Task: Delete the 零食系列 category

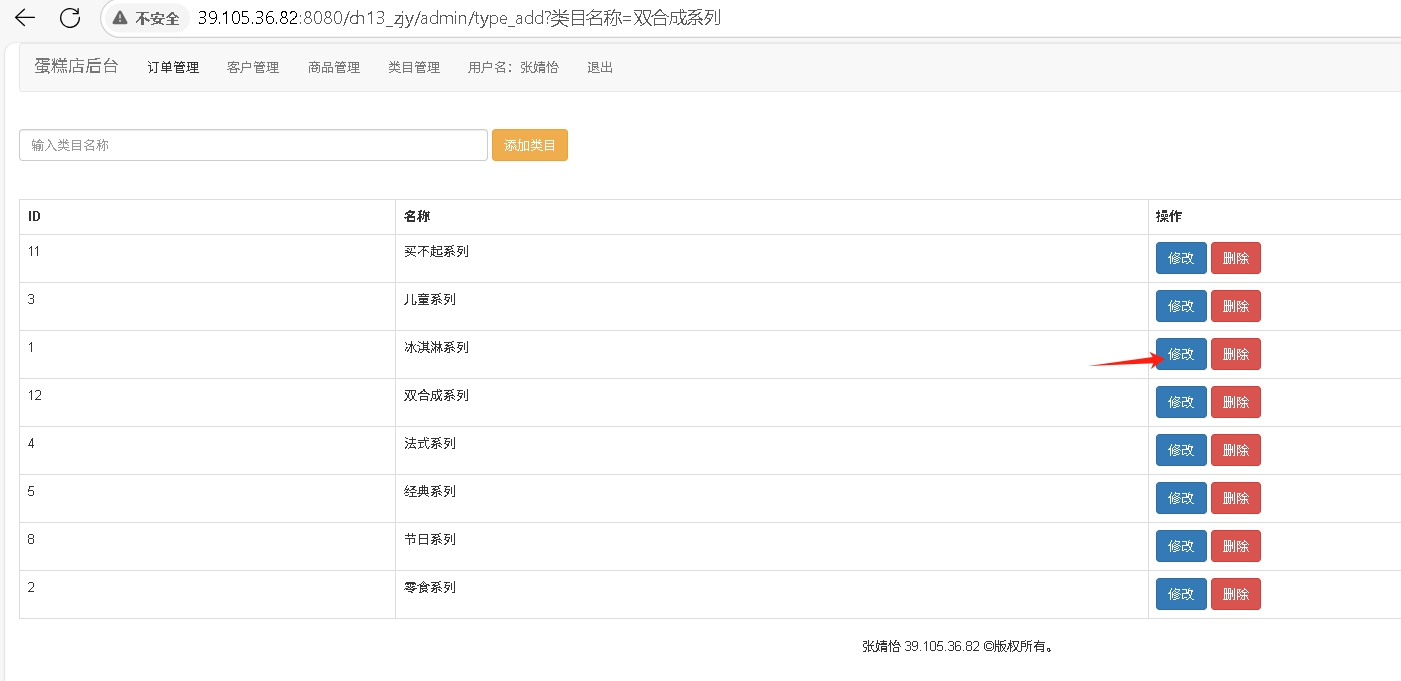Action: pos(1235,594)
